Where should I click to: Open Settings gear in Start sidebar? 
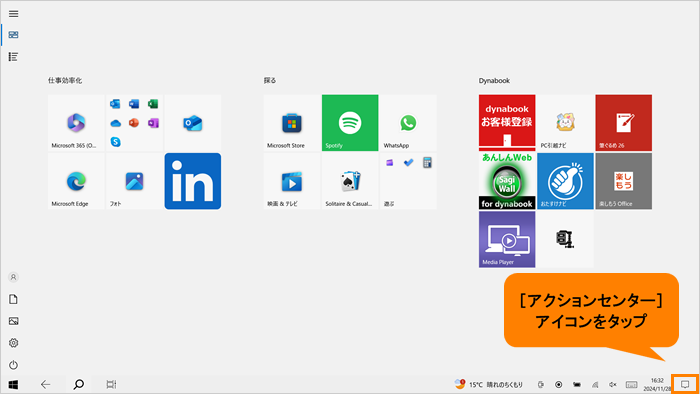tap(13, 343)
